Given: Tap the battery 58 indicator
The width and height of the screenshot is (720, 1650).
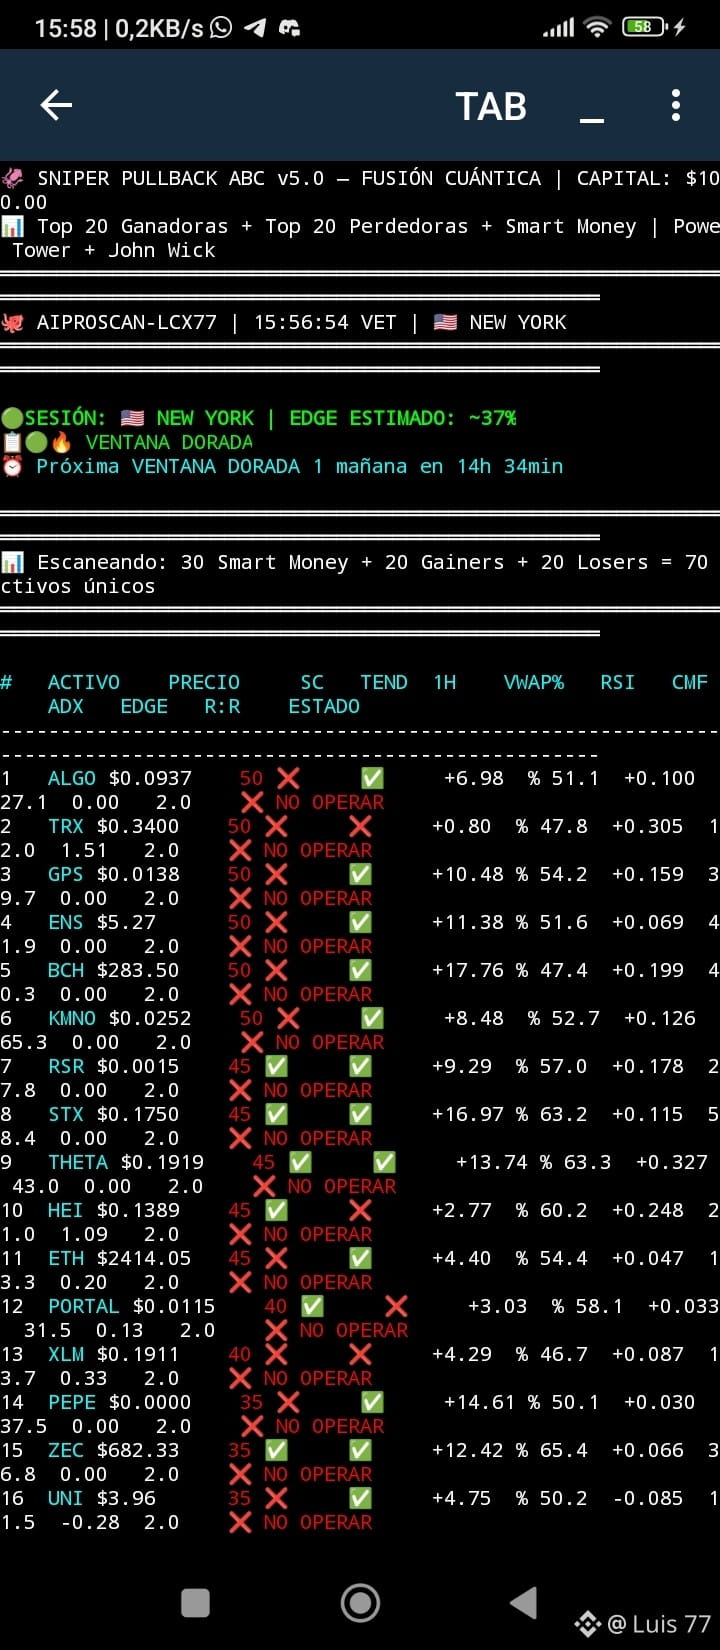Looking at the screenshot, I should coord(646,27).
